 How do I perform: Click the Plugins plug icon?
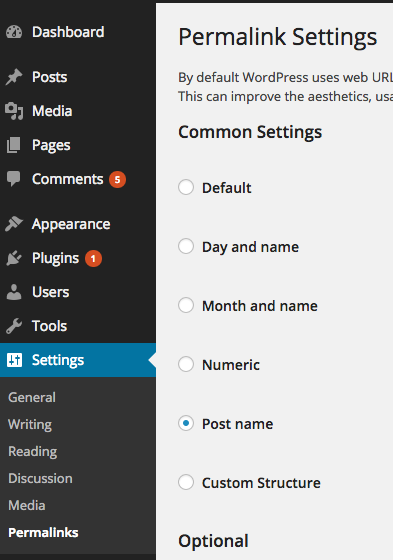pos(14,258)
